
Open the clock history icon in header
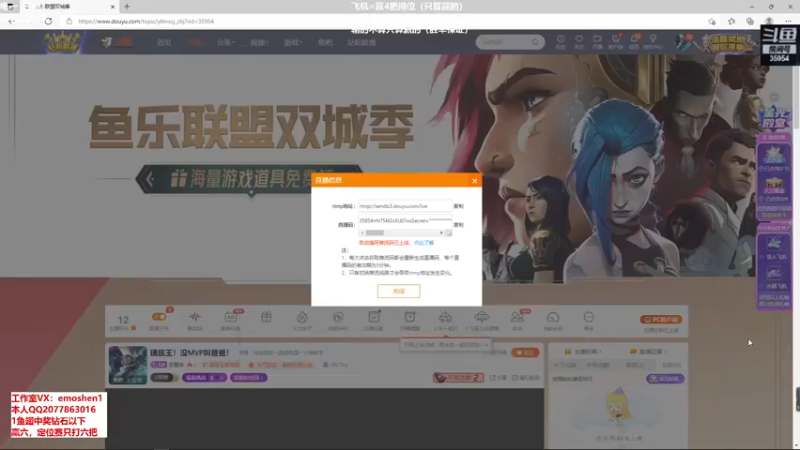[x=560, y=41]
